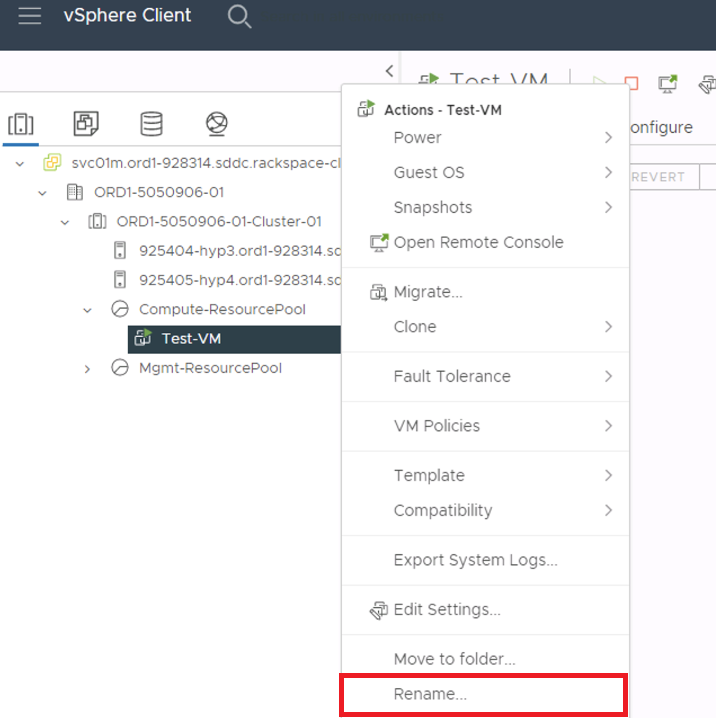Select Migrate... from the actions menu
This screenshot has height=718, width=716.
click(485, 292)
